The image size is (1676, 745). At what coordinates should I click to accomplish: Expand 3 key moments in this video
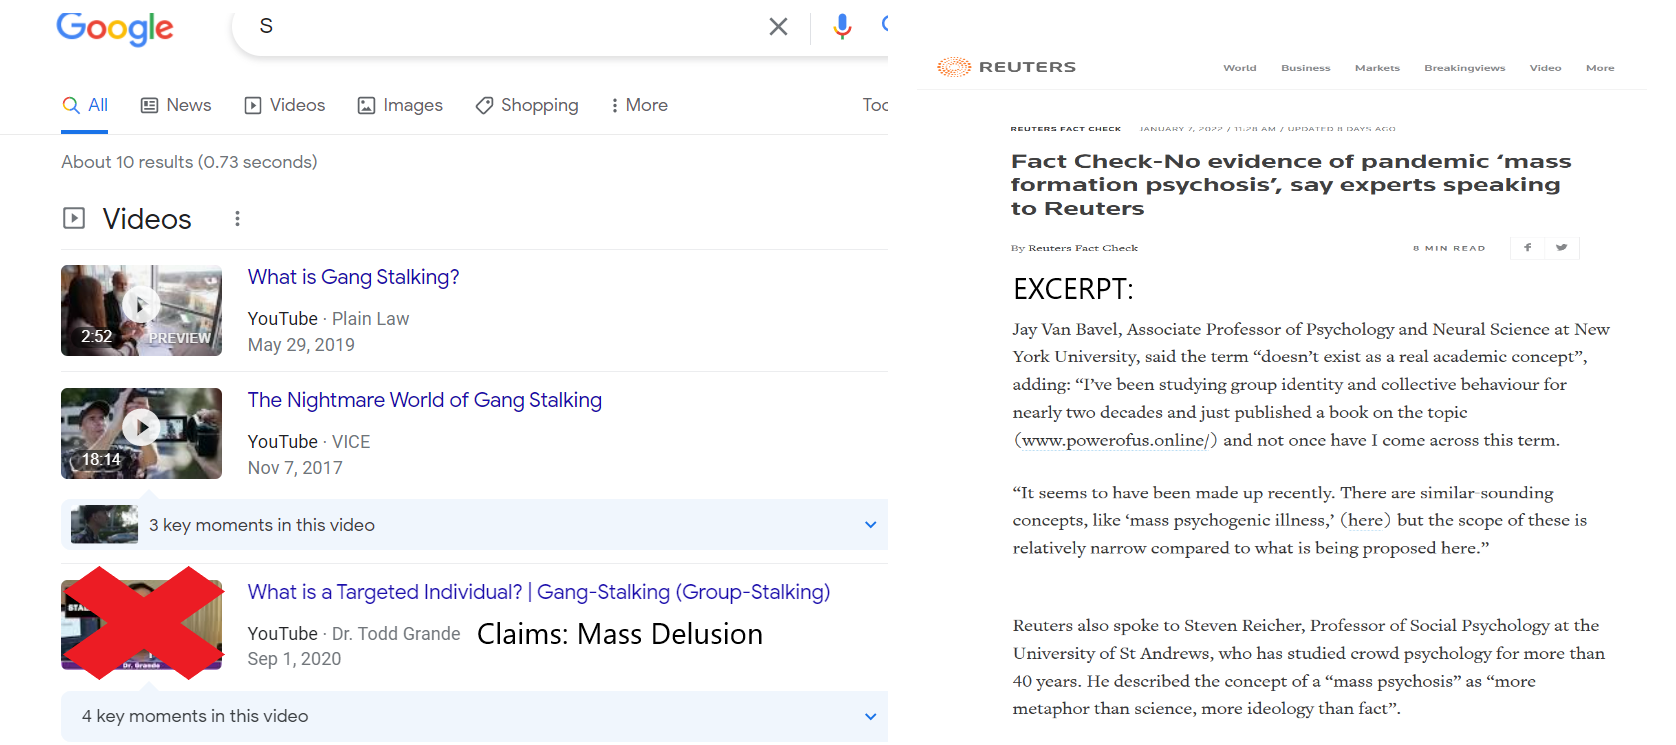point(474,524)
